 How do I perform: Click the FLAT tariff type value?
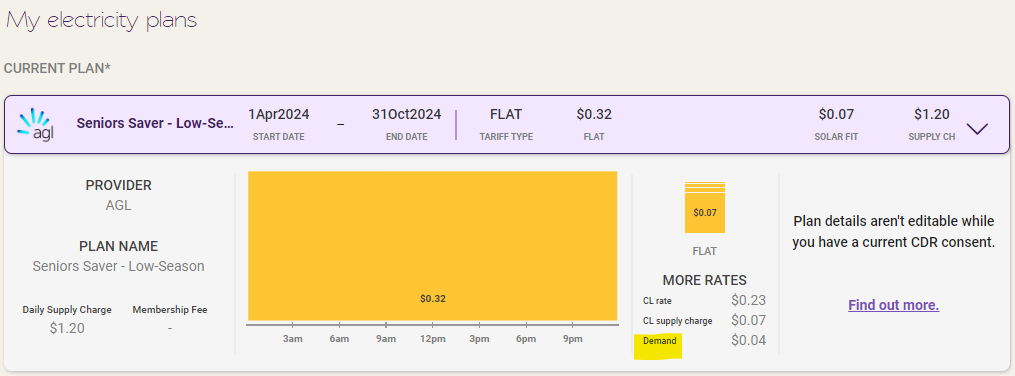click(506, 115)
